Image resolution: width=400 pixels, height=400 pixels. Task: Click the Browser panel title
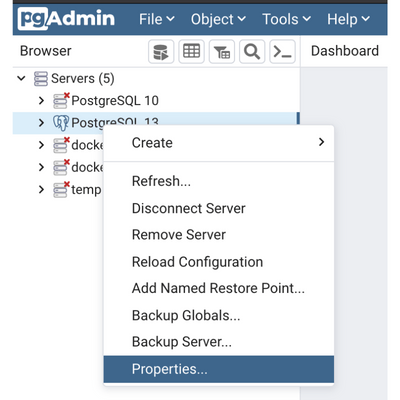[x=46, y=51]
